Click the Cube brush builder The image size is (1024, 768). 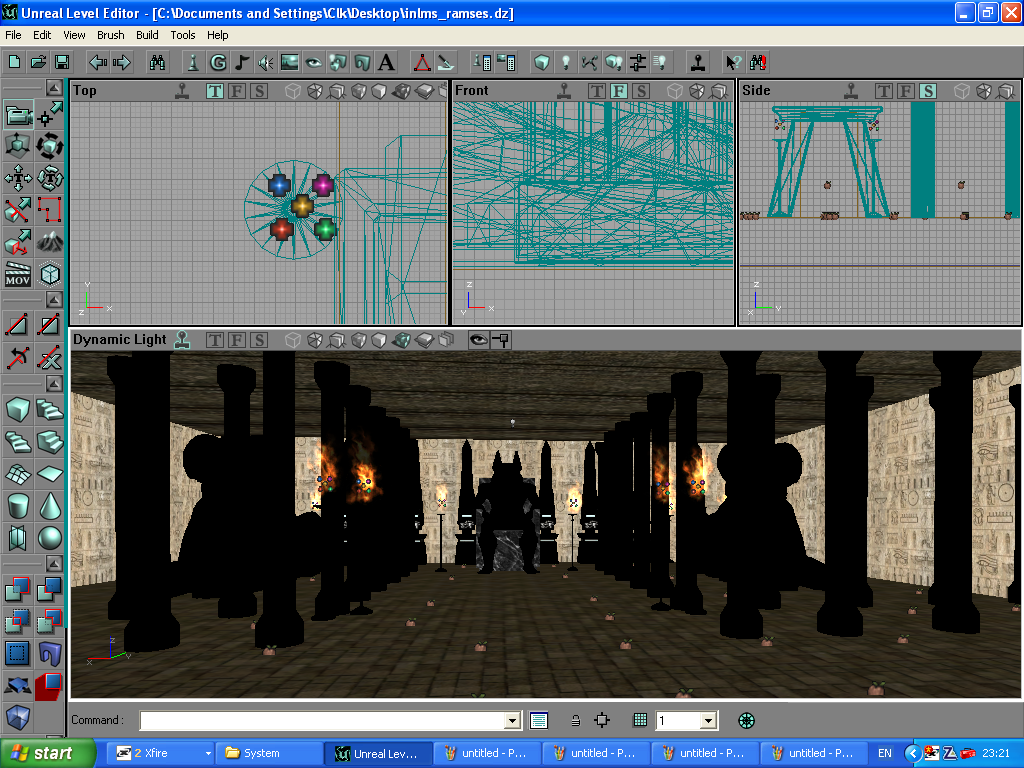pyautogui.click(x=18, y=409)
